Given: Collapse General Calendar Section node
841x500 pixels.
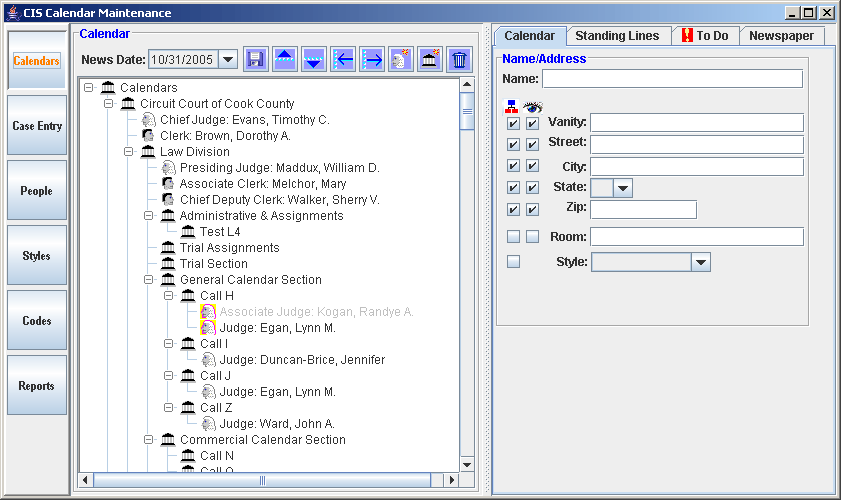Looking at the screenshot, I should pos(149,280).
